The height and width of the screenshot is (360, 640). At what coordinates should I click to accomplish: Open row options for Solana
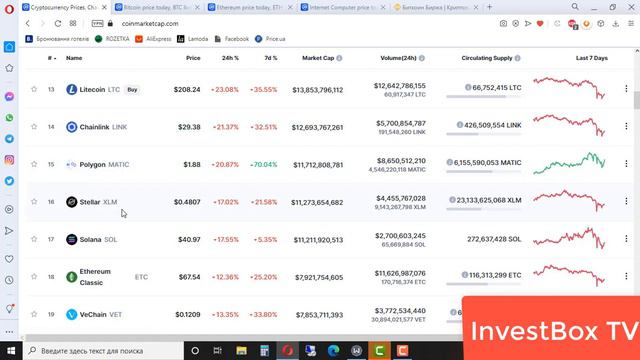click(626, 239)
